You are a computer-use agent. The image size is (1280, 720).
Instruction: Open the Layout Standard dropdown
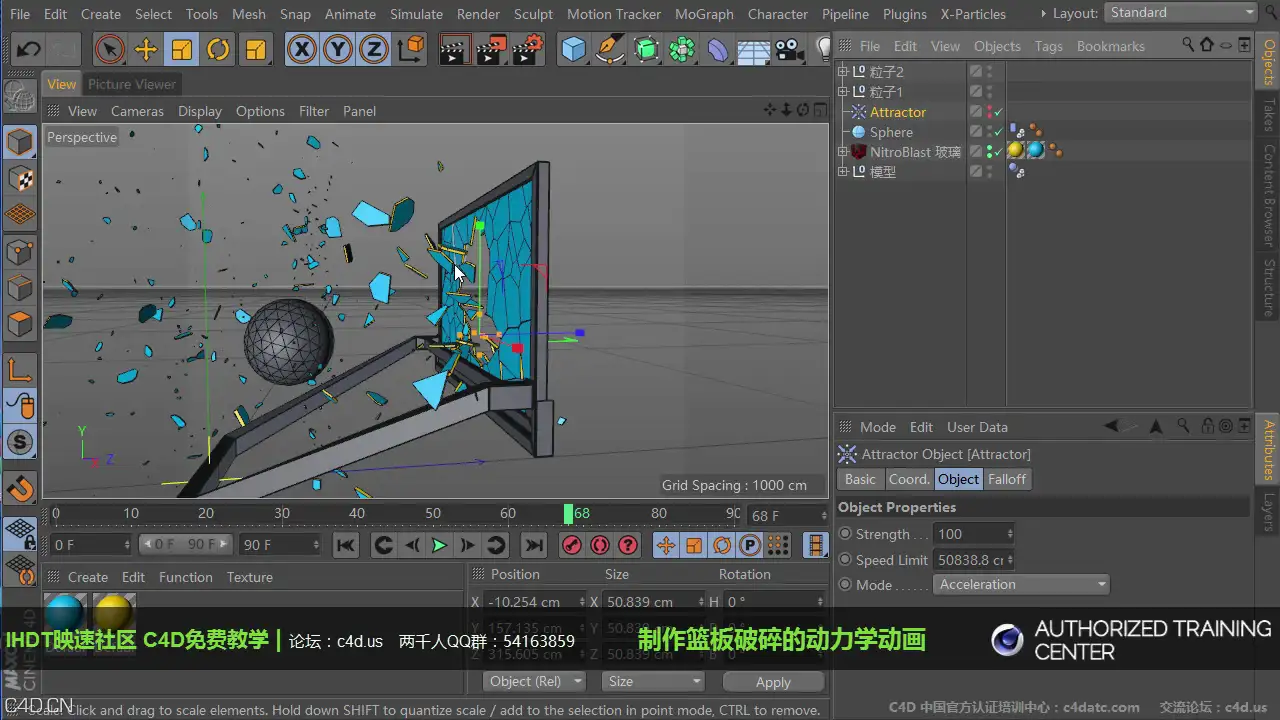pos(1180,13)
